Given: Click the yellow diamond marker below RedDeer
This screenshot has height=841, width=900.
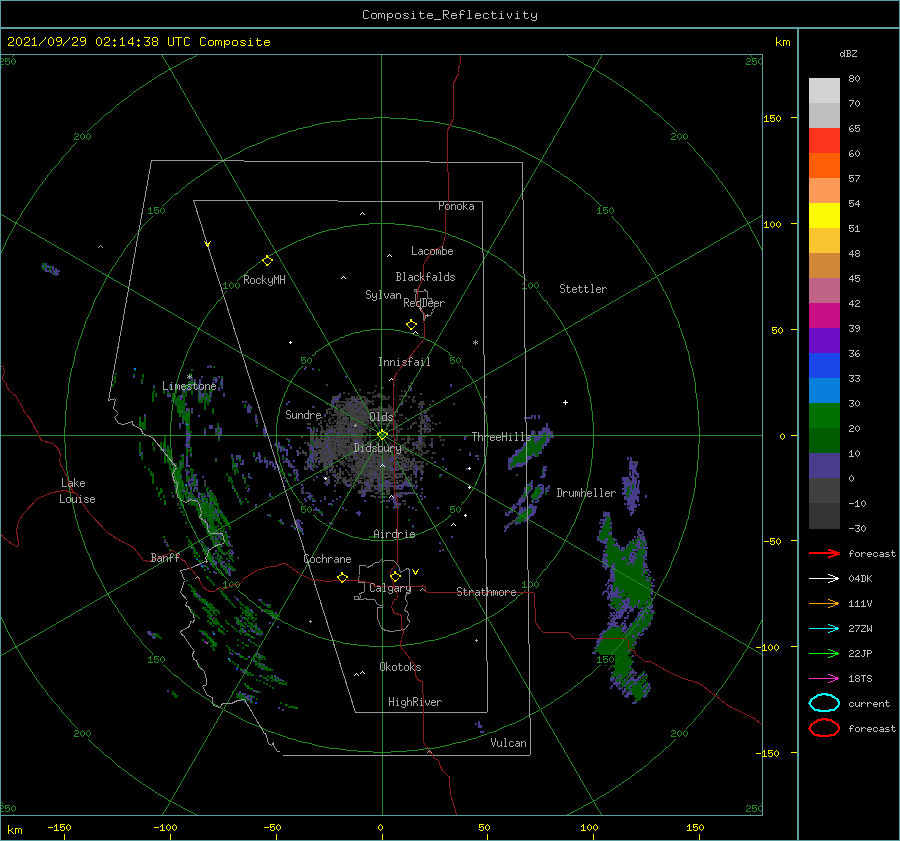Looking at the screenshot, I should coord(412,325).
